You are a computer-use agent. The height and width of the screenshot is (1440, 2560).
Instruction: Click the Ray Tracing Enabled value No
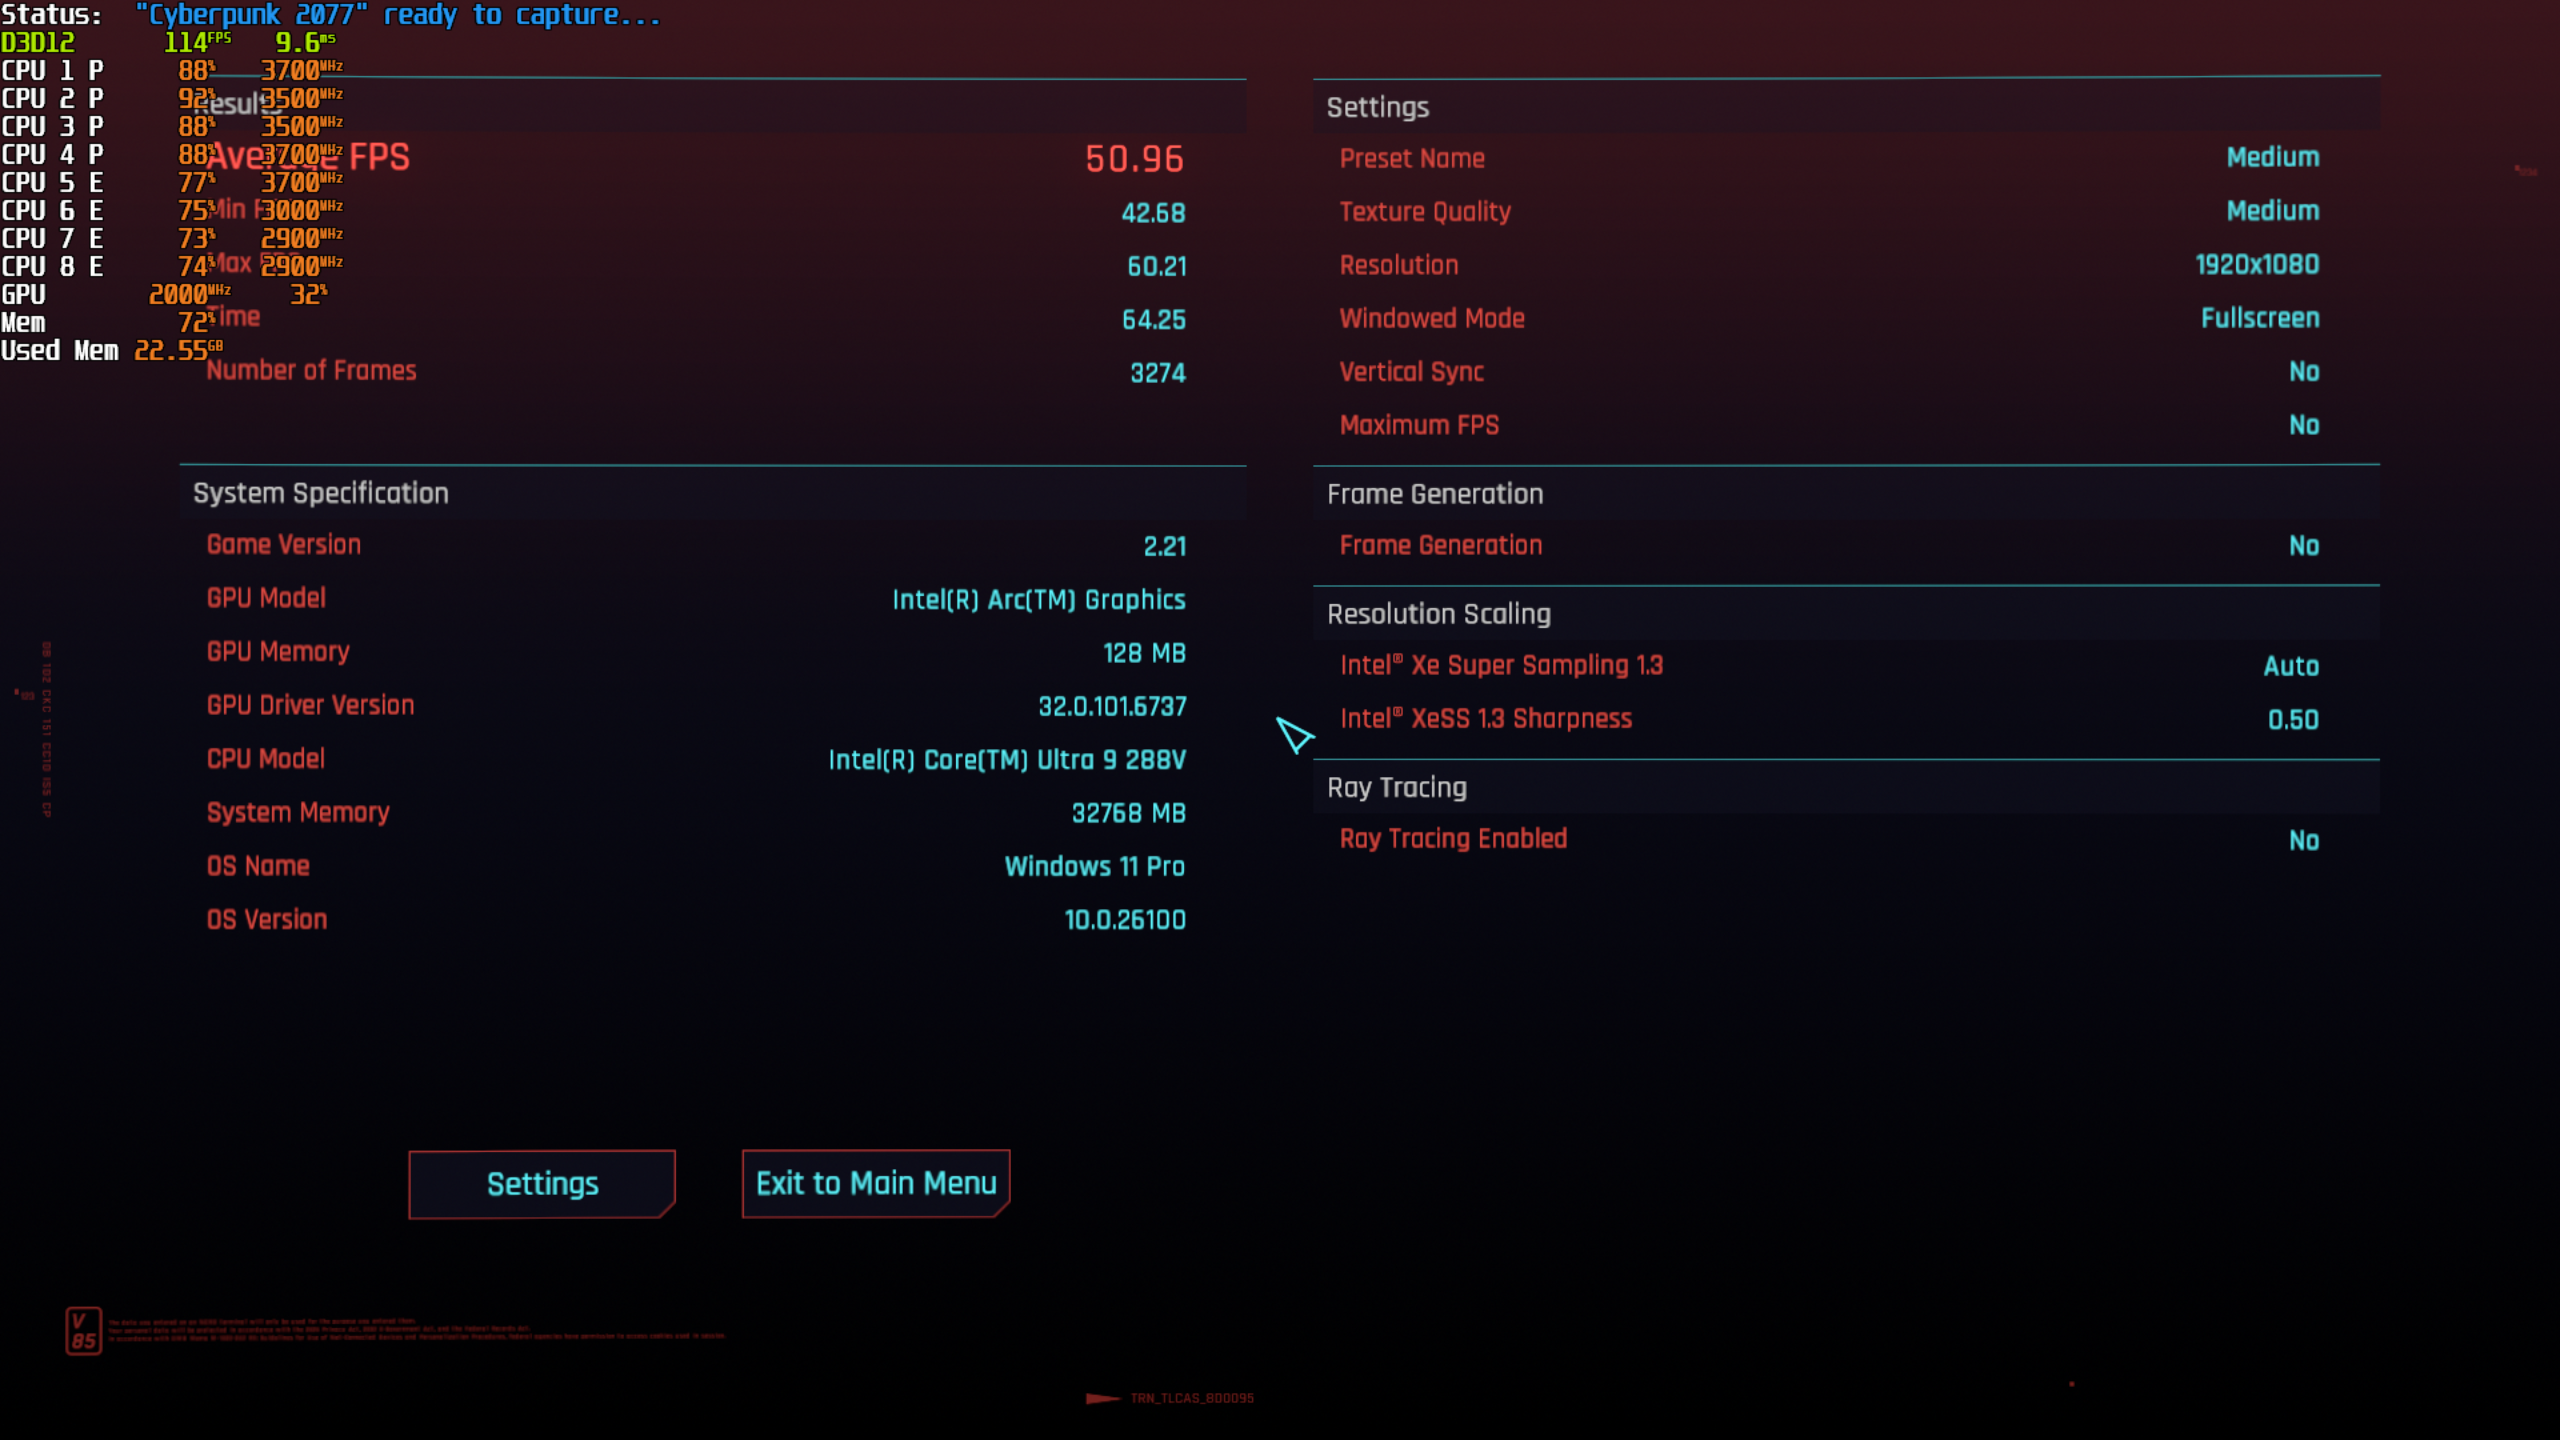[2304, 840]
